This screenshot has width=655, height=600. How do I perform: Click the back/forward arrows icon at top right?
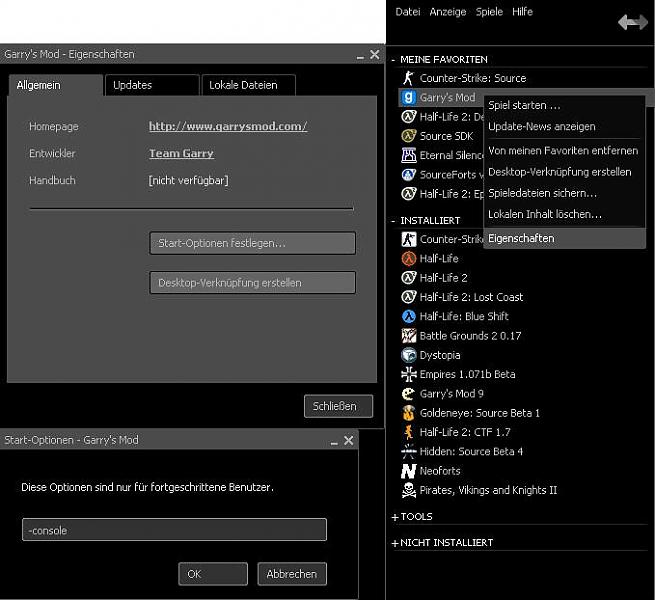coord(632,22)
